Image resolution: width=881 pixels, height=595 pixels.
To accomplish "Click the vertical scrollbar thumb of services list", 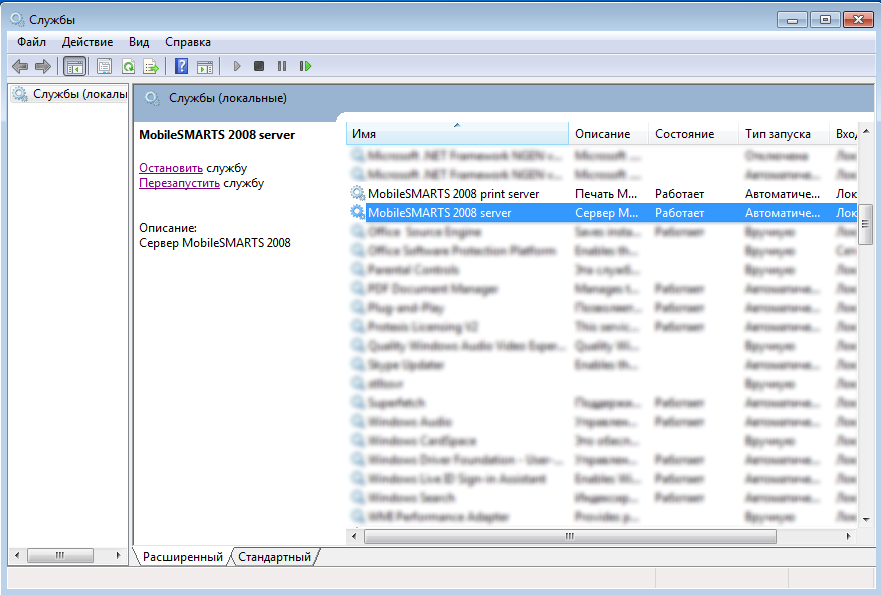I will pos(865,224).
